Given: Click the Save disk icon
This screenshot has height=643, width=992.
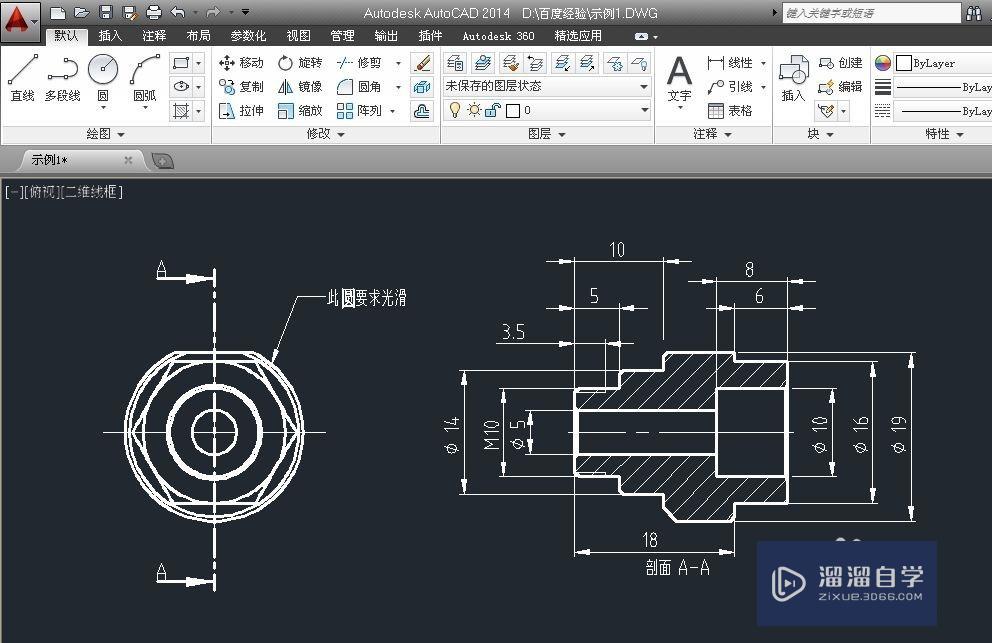Looking at the screenshot, I should 106,12.
